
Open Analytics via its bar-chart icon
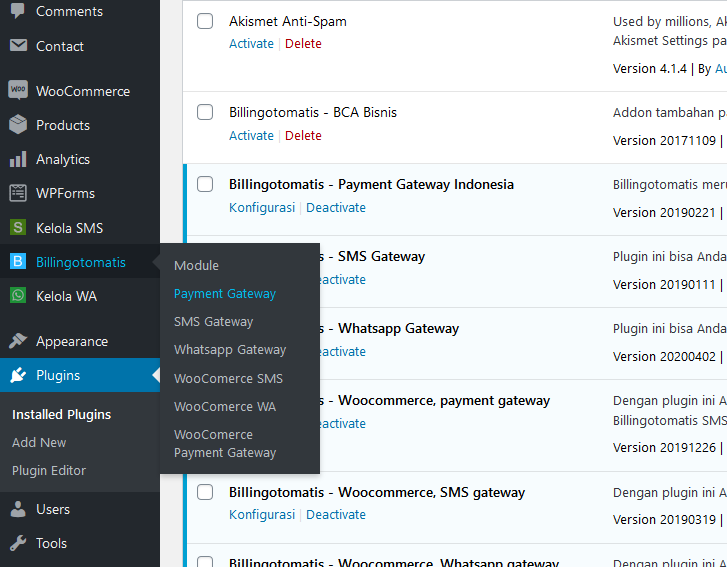(18, 159)
